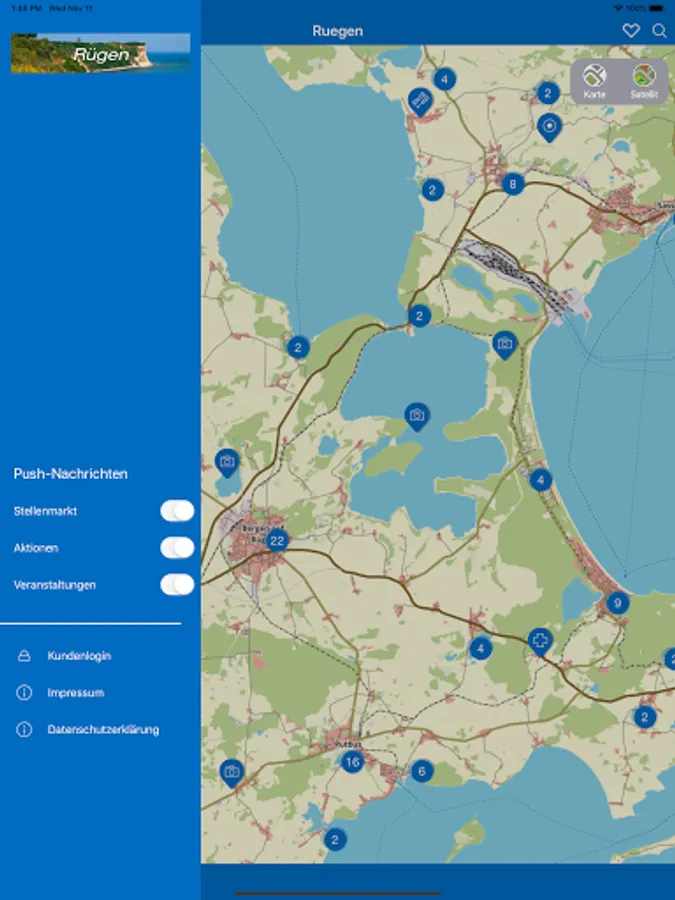
Task: Open search magnifier in header
Action: click(x=659, y=30)
